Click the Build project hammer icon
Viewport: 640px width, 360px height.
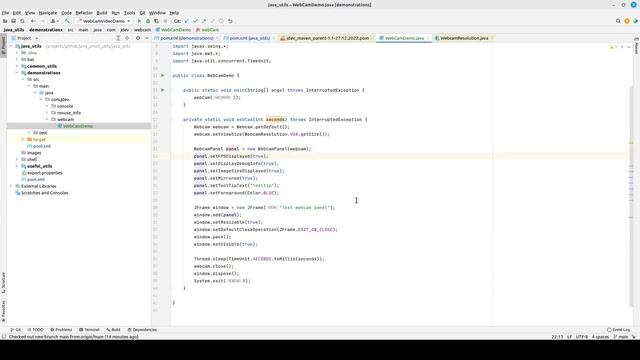[x=67, y=21]
